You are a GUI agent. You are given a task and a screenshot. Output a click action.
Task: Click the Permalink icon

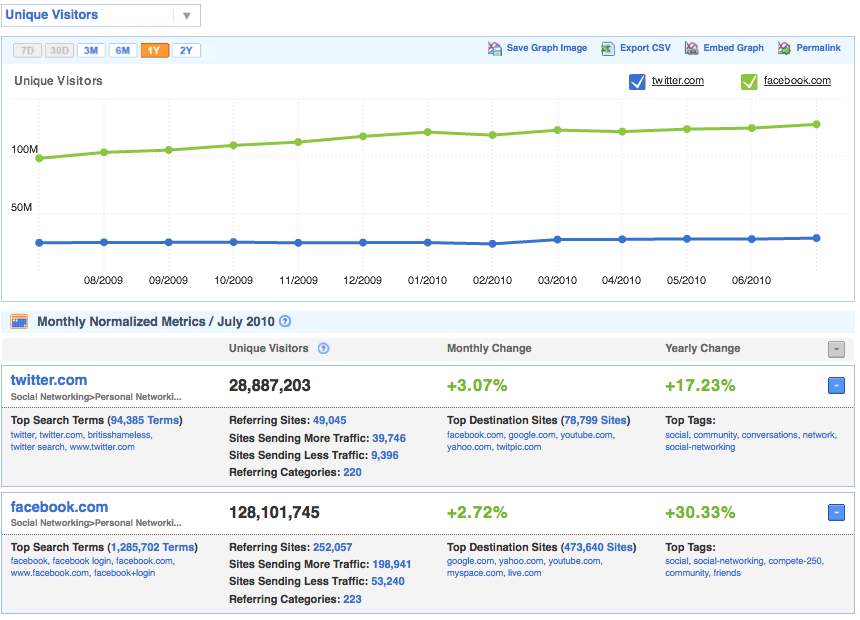[x=784, y=48]
